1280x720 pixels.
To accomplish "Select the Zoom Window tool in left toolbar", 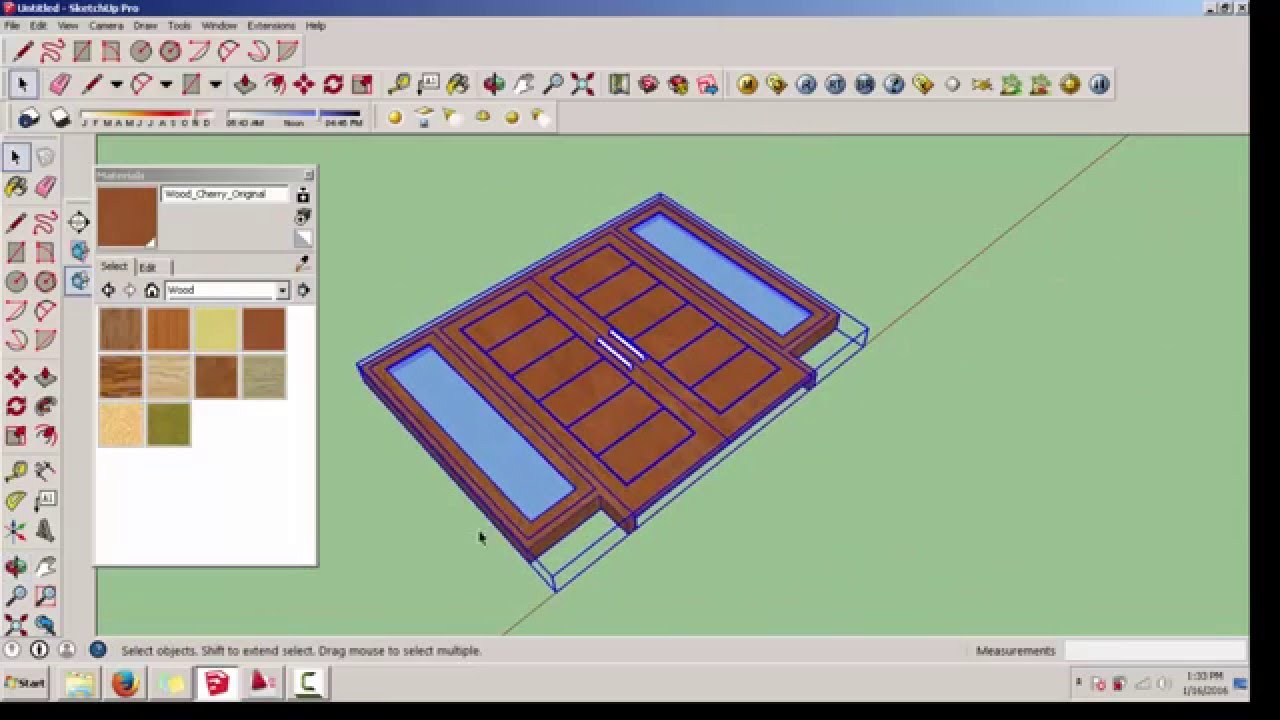I will tap(45, 597).
